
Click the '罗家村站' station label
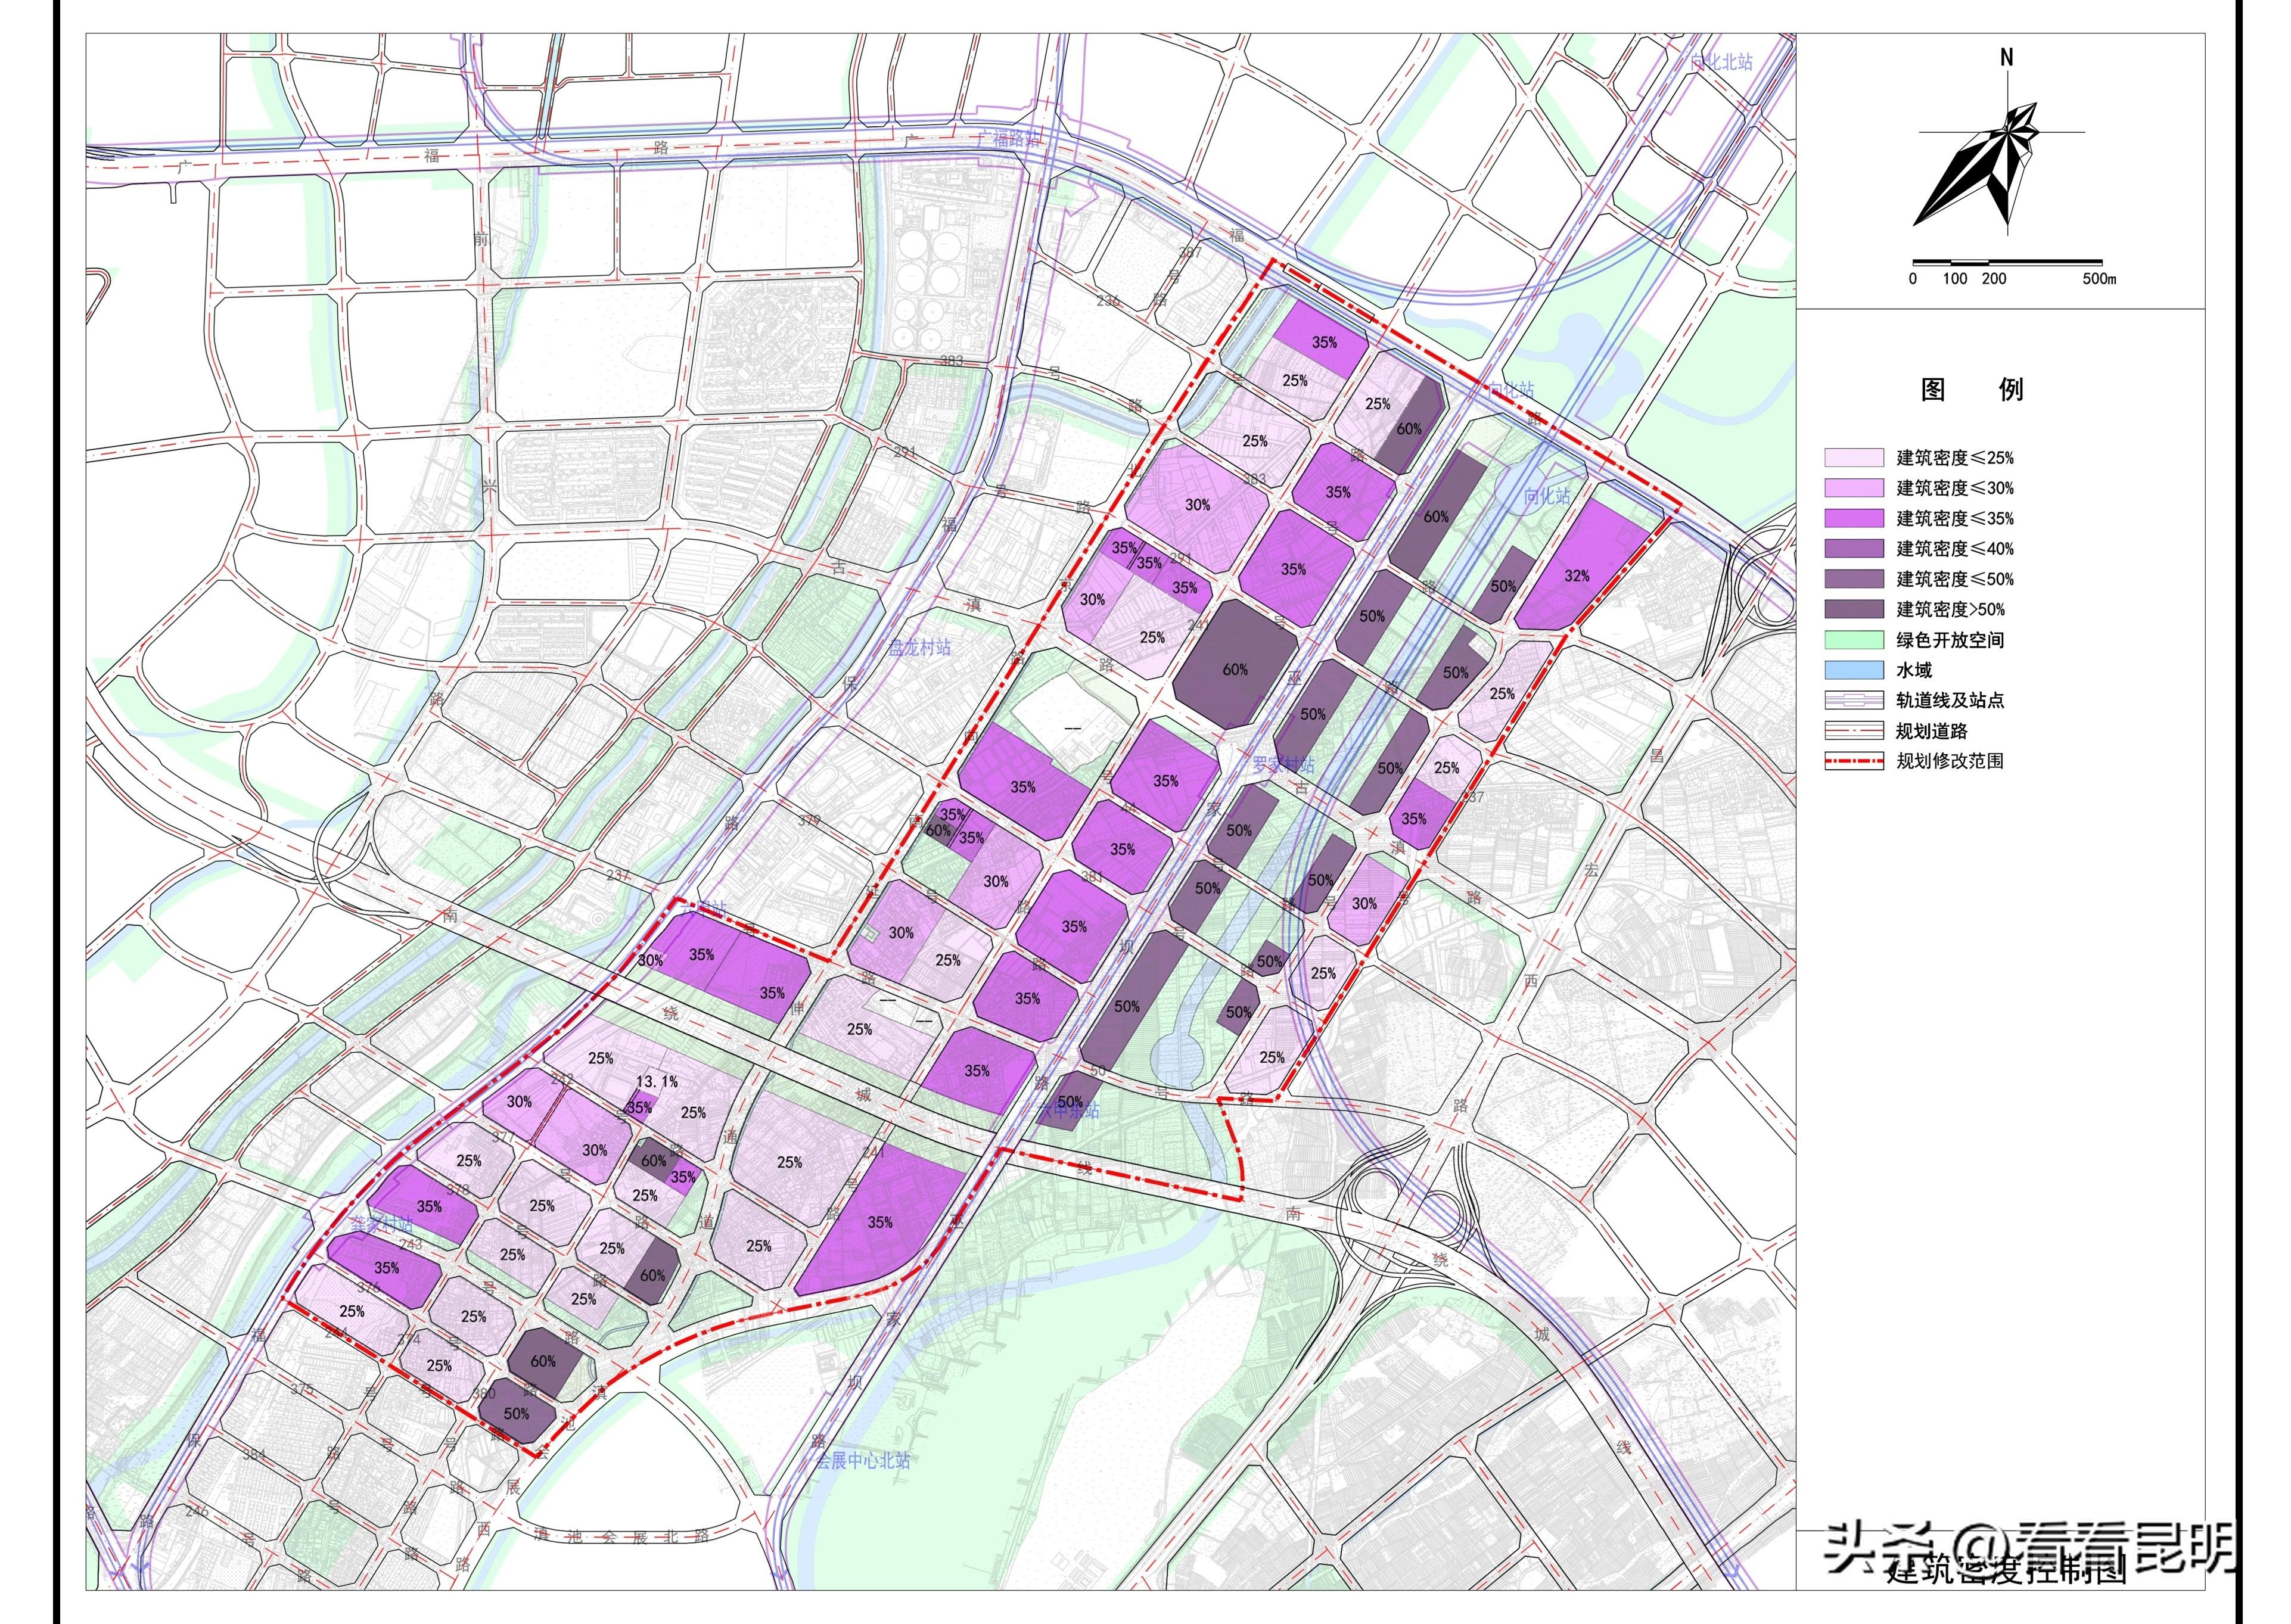pyautogui.click(x=1284, y=765)
